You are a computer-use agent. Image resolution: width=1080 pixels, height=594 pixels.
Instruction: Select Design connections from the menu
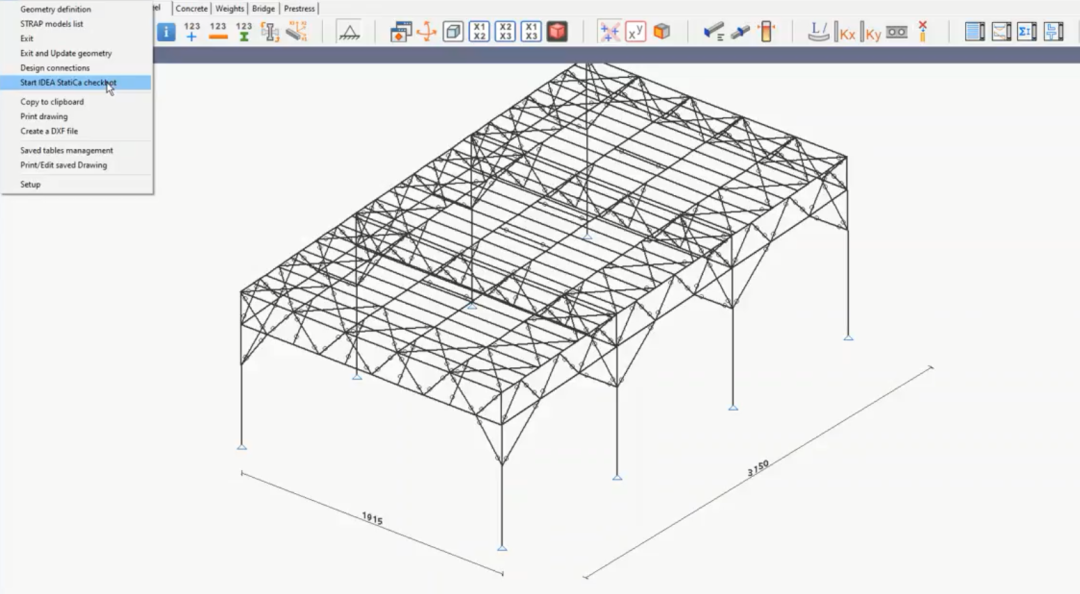tap(55, 68)
